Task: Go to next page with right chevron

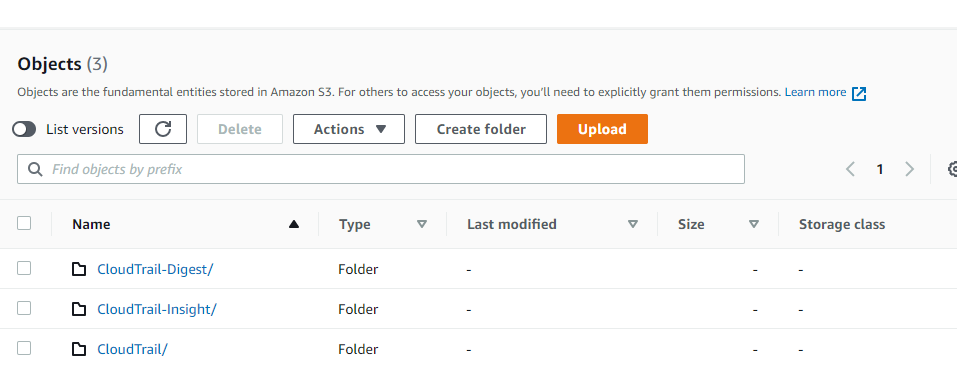Action: point(910,169)
